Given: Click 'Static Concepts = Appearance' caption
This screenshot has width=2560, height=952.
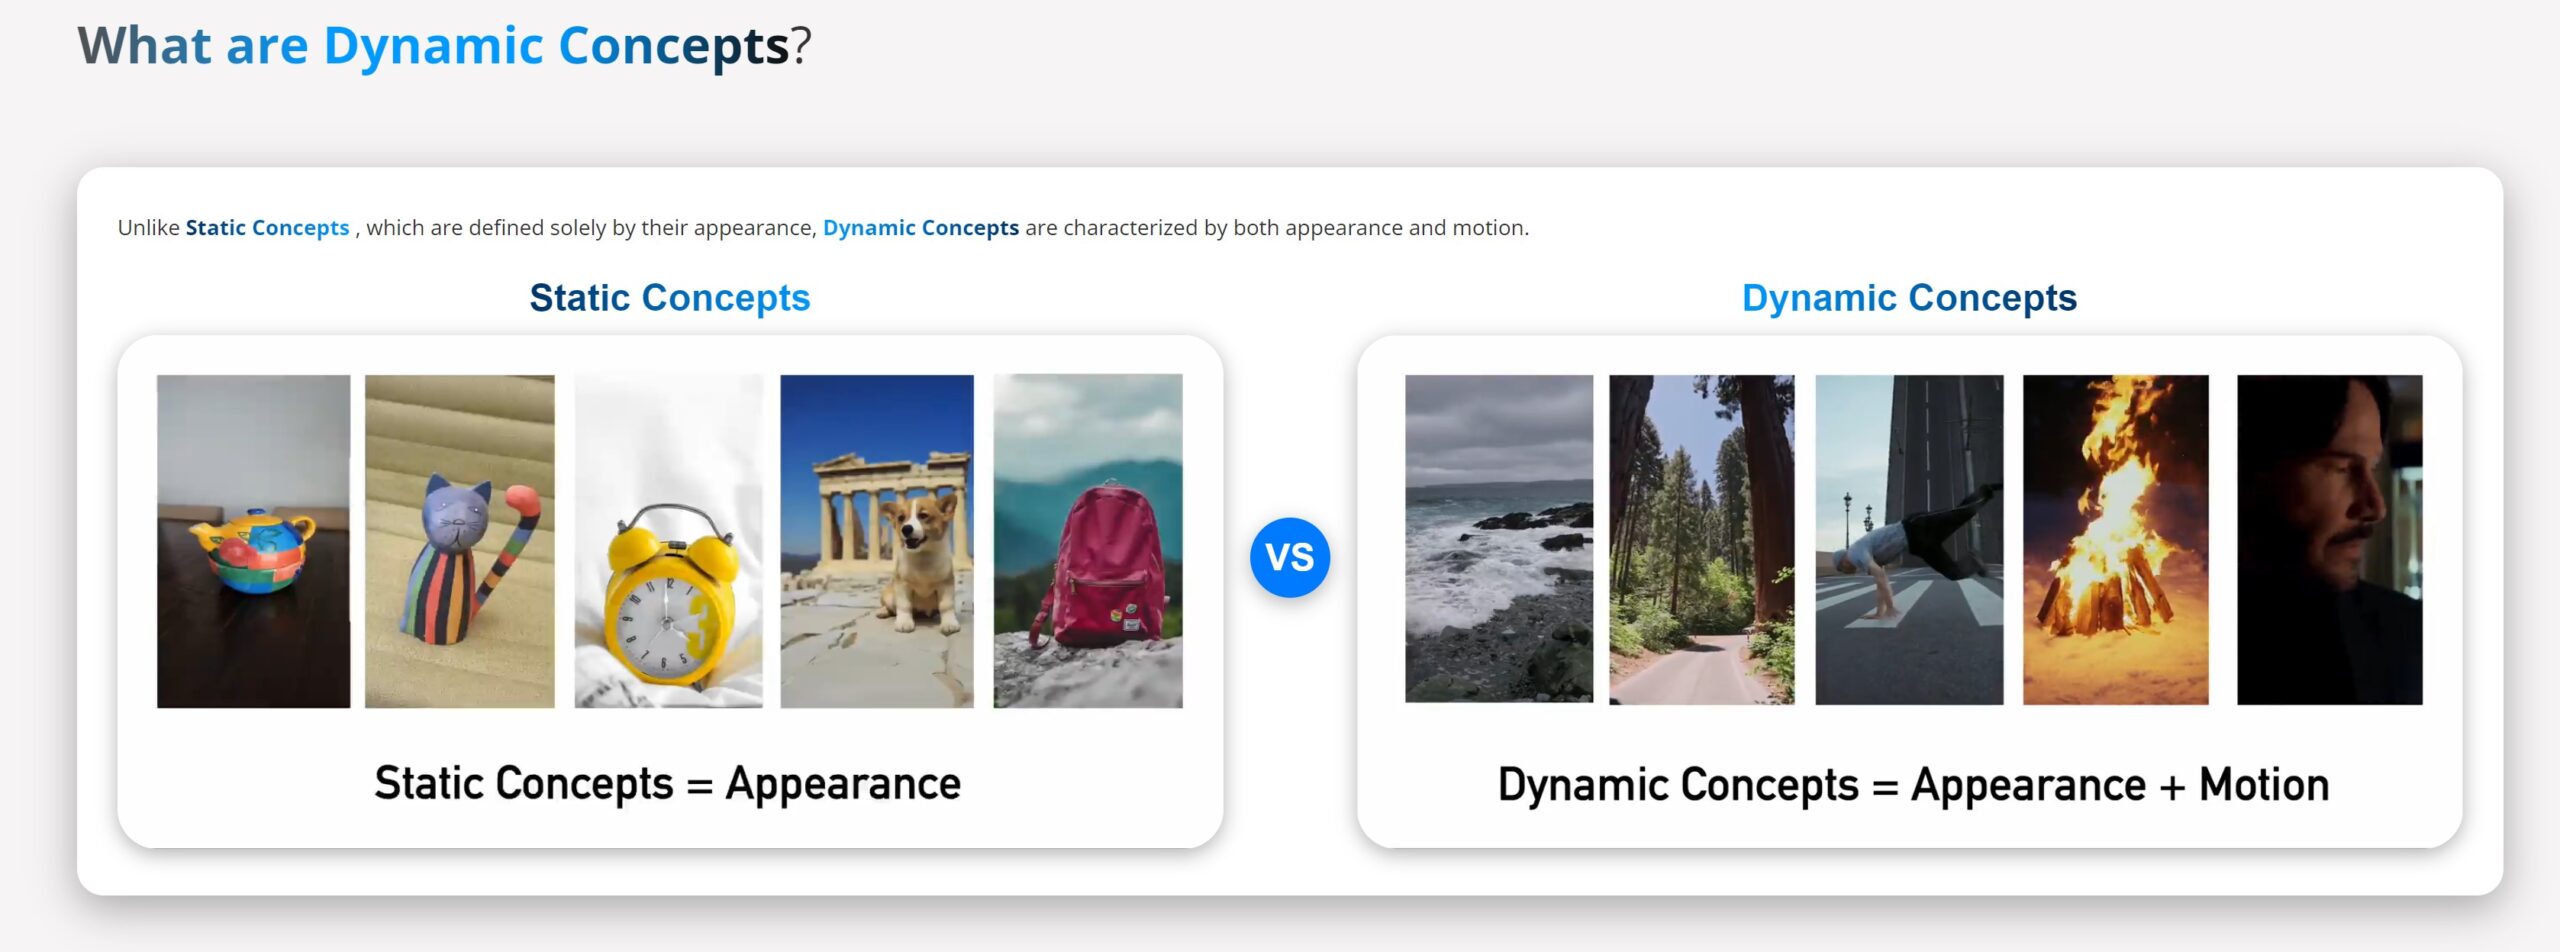Looking at the screenshot, I should pyautogui.click(x=668, y=783).
